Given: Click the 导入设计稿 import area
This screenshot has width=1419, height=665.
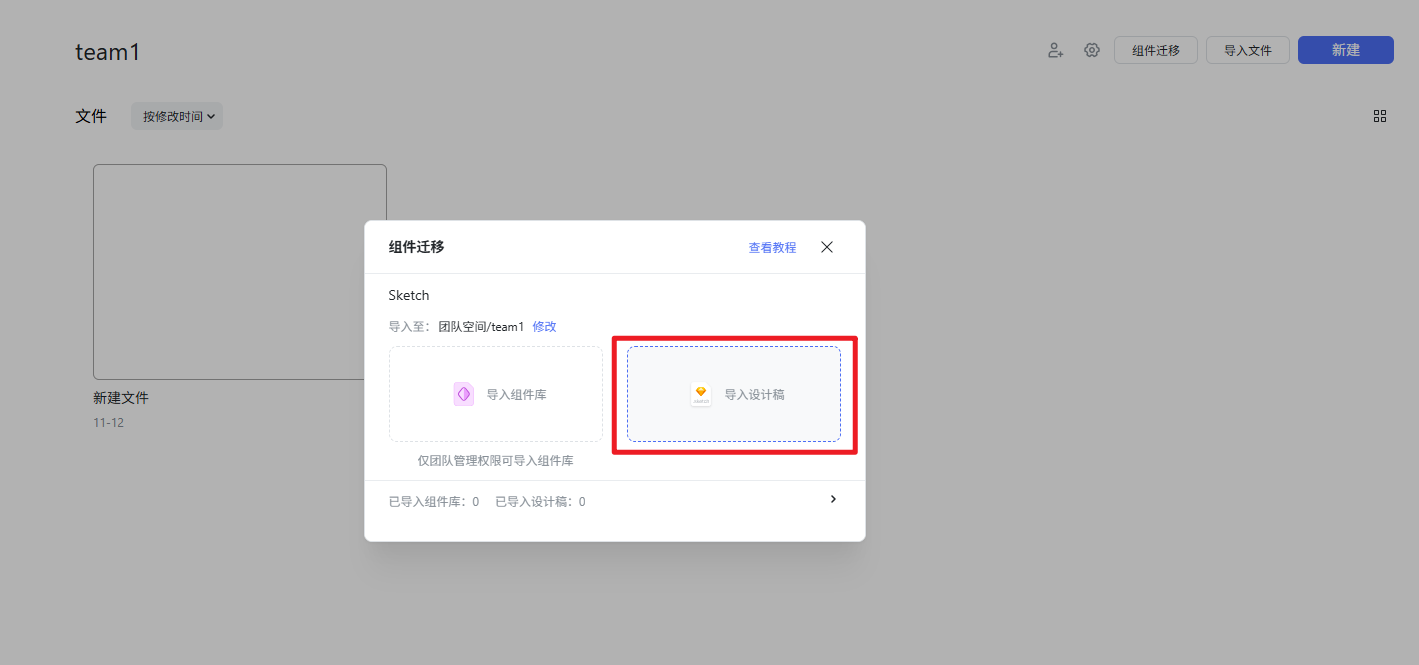Looking at the screenshot, I should (734, 395).
